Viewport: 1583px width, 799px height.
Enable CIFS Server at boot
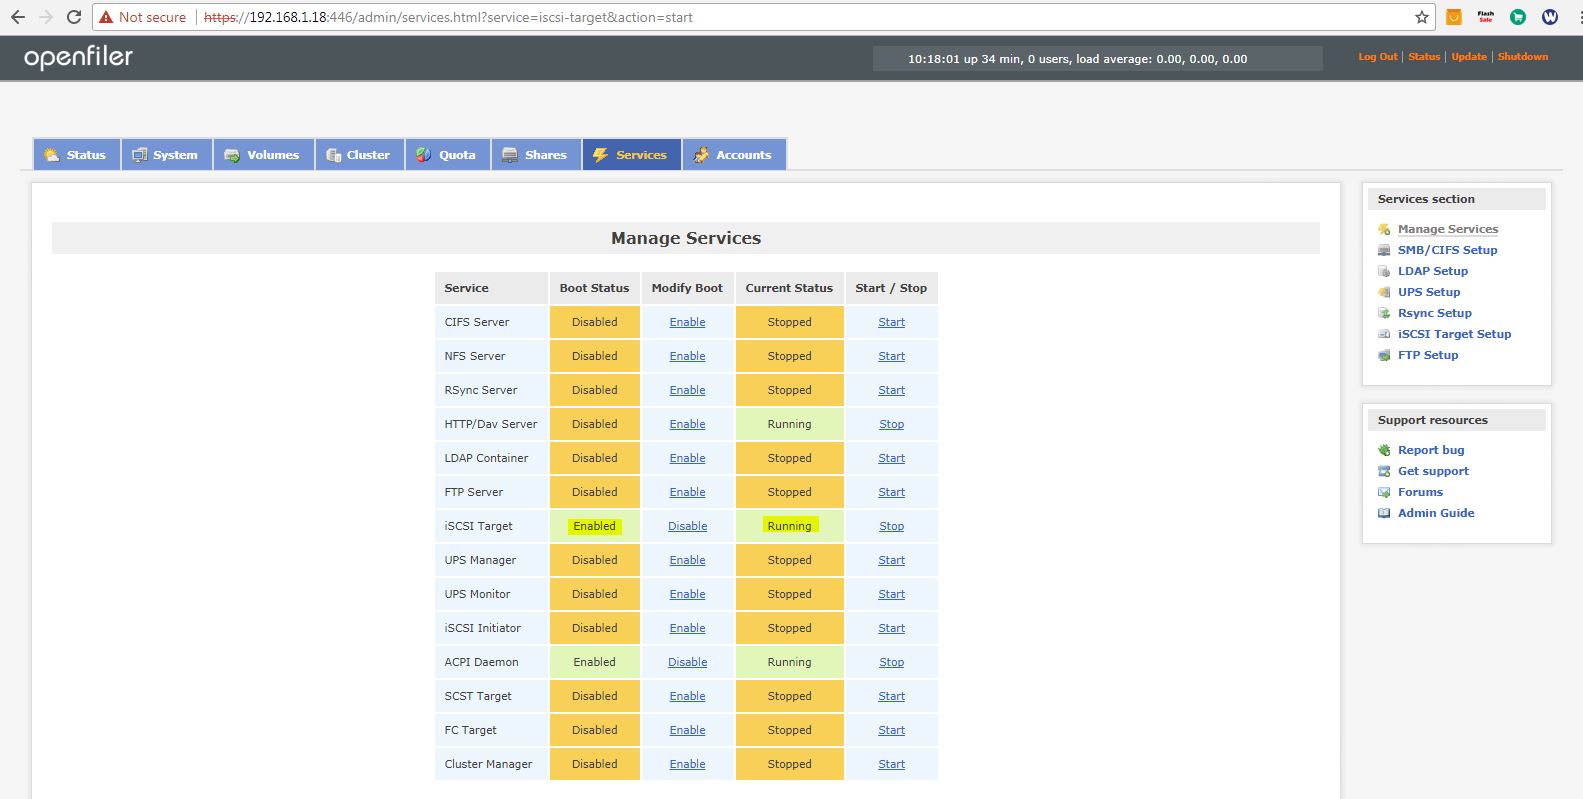click(687, 322)
